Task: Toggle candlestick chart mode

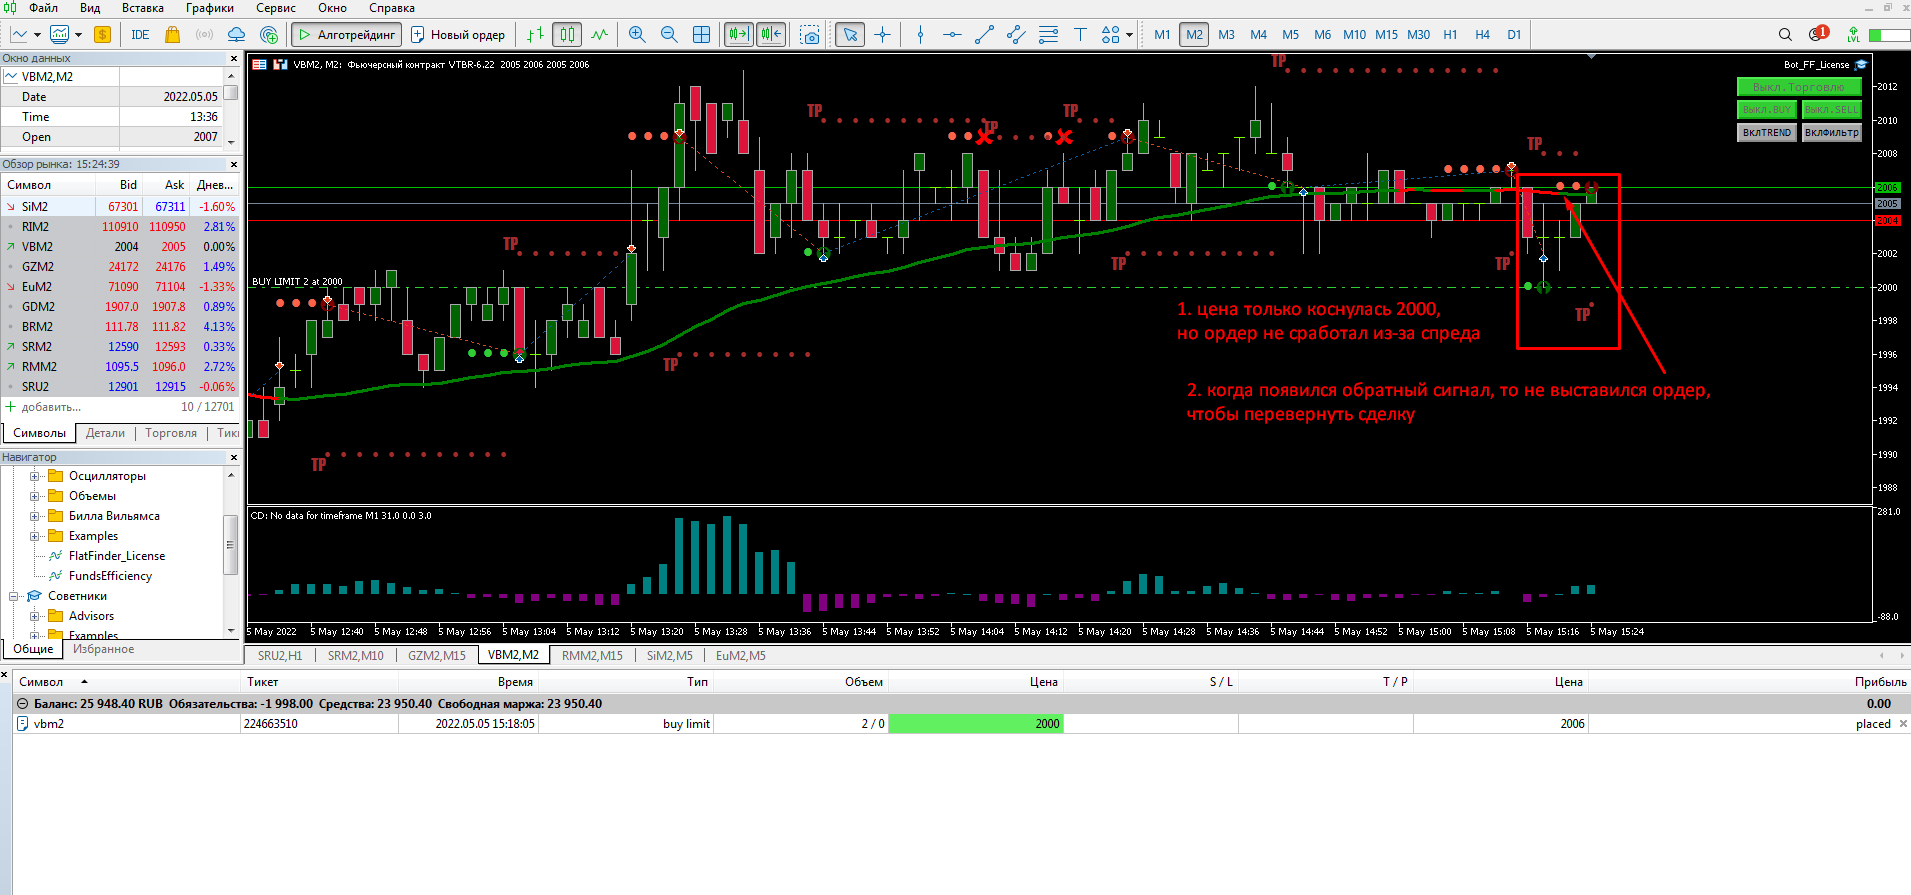Action: [567, 34]
